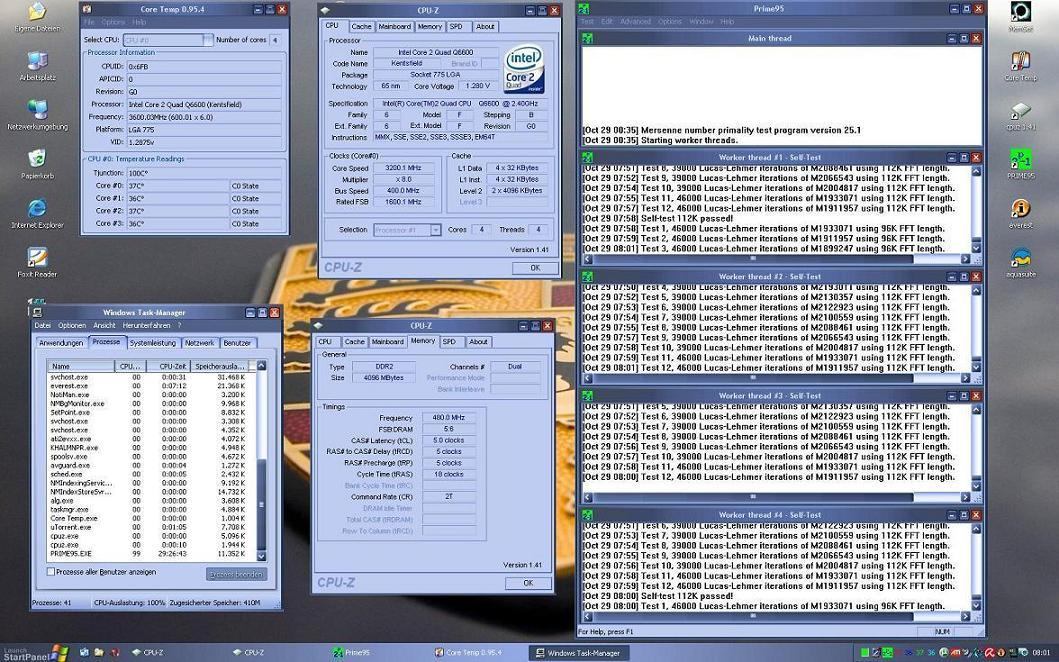Click OK in the lower CPU-Z Memory window
1059x662 pixels.
coord(528,583)
